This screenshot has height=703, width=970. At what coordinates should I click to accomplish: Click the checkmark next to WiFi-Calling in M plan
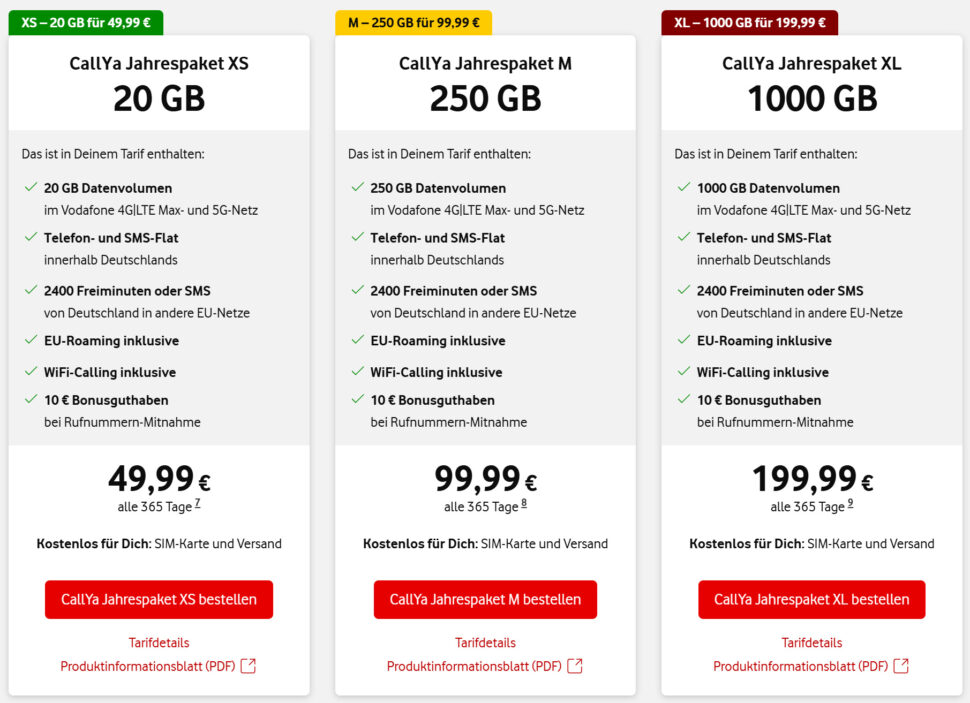coord(355,369)
